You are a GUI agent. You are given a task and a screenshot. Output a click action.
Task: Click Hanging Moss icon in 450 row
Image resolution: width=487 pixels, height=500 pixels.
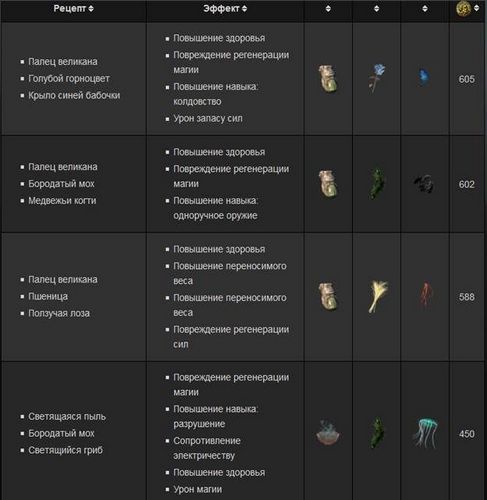pos(377,433)
